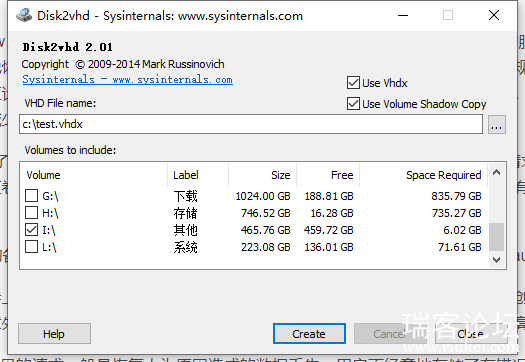Click the volume list scroll down arrow

point(497,260)
